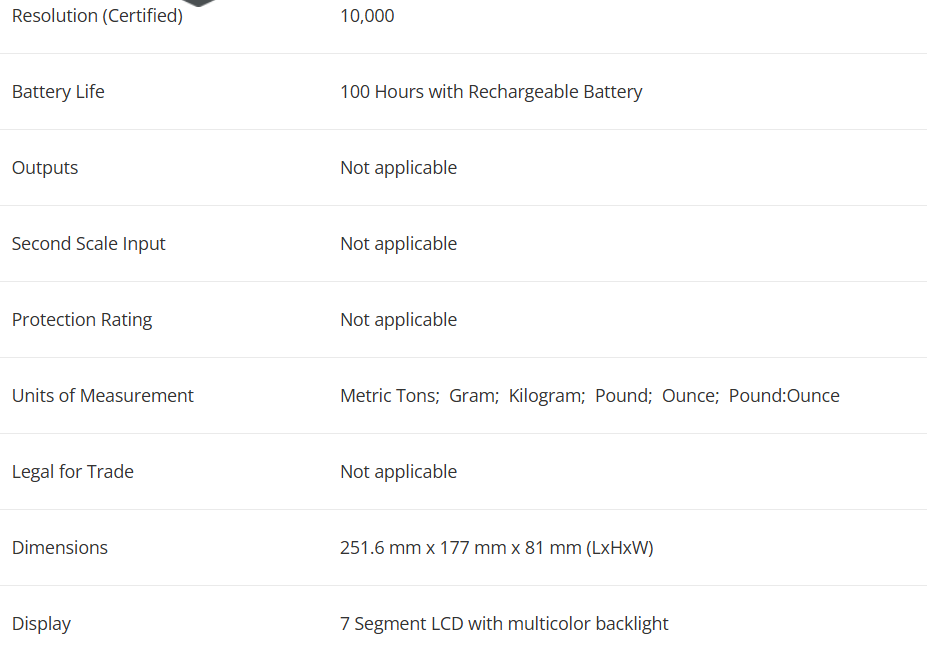Select the Outputs row label
The image size is (927, 661).
pos(45,168)
